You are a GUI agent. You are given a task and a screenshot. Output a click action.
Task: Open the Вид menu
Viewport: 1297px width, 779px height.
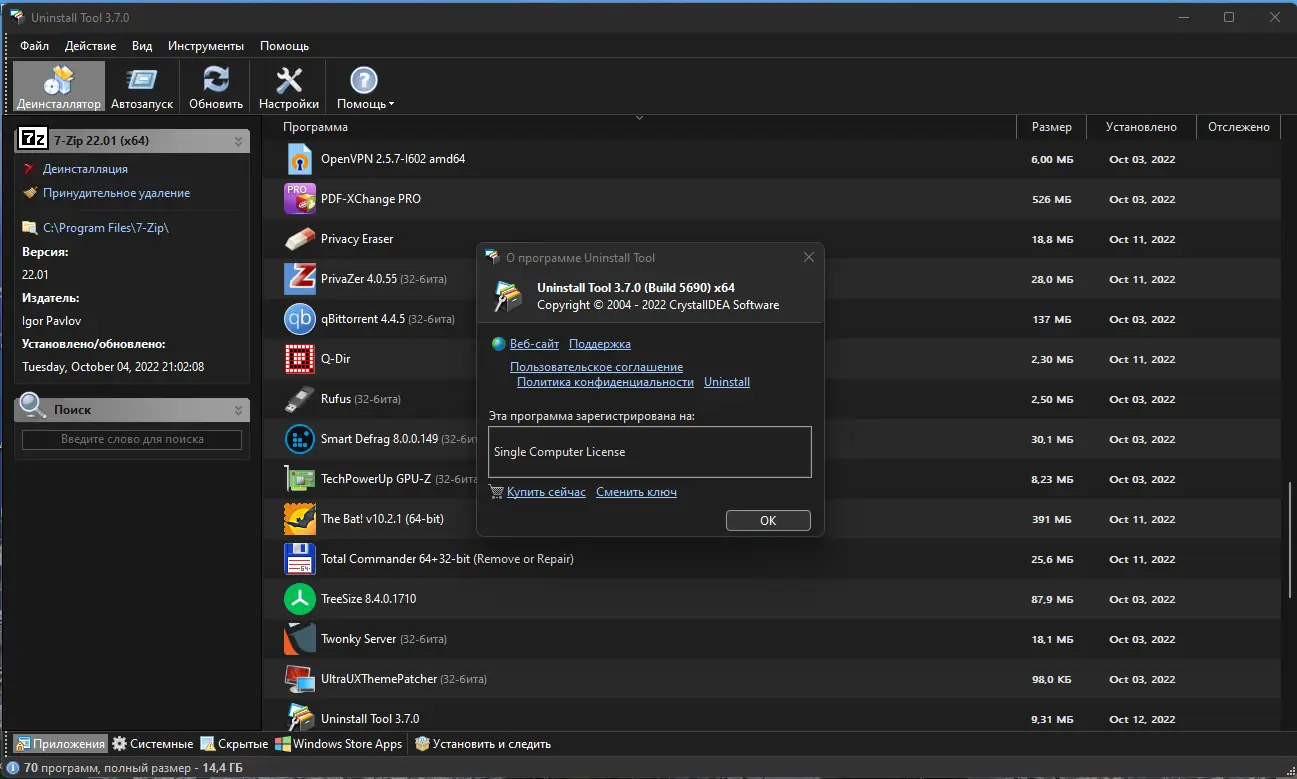[142, 46]
